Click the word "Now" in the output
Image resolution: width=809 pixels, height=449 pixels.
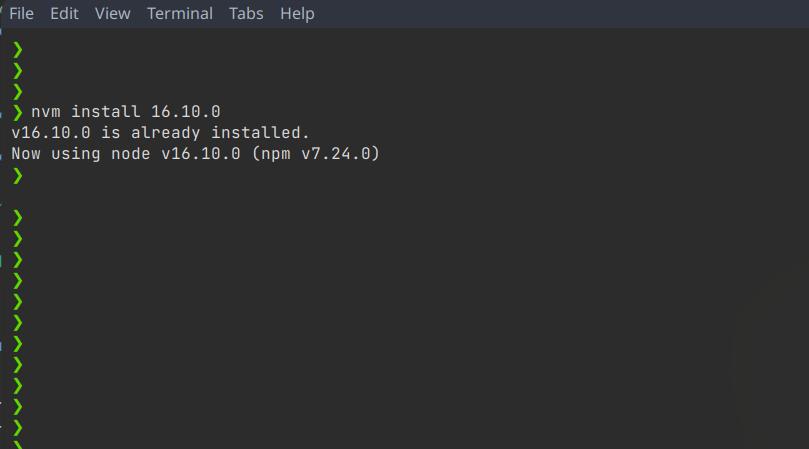(x=26, y=154)
